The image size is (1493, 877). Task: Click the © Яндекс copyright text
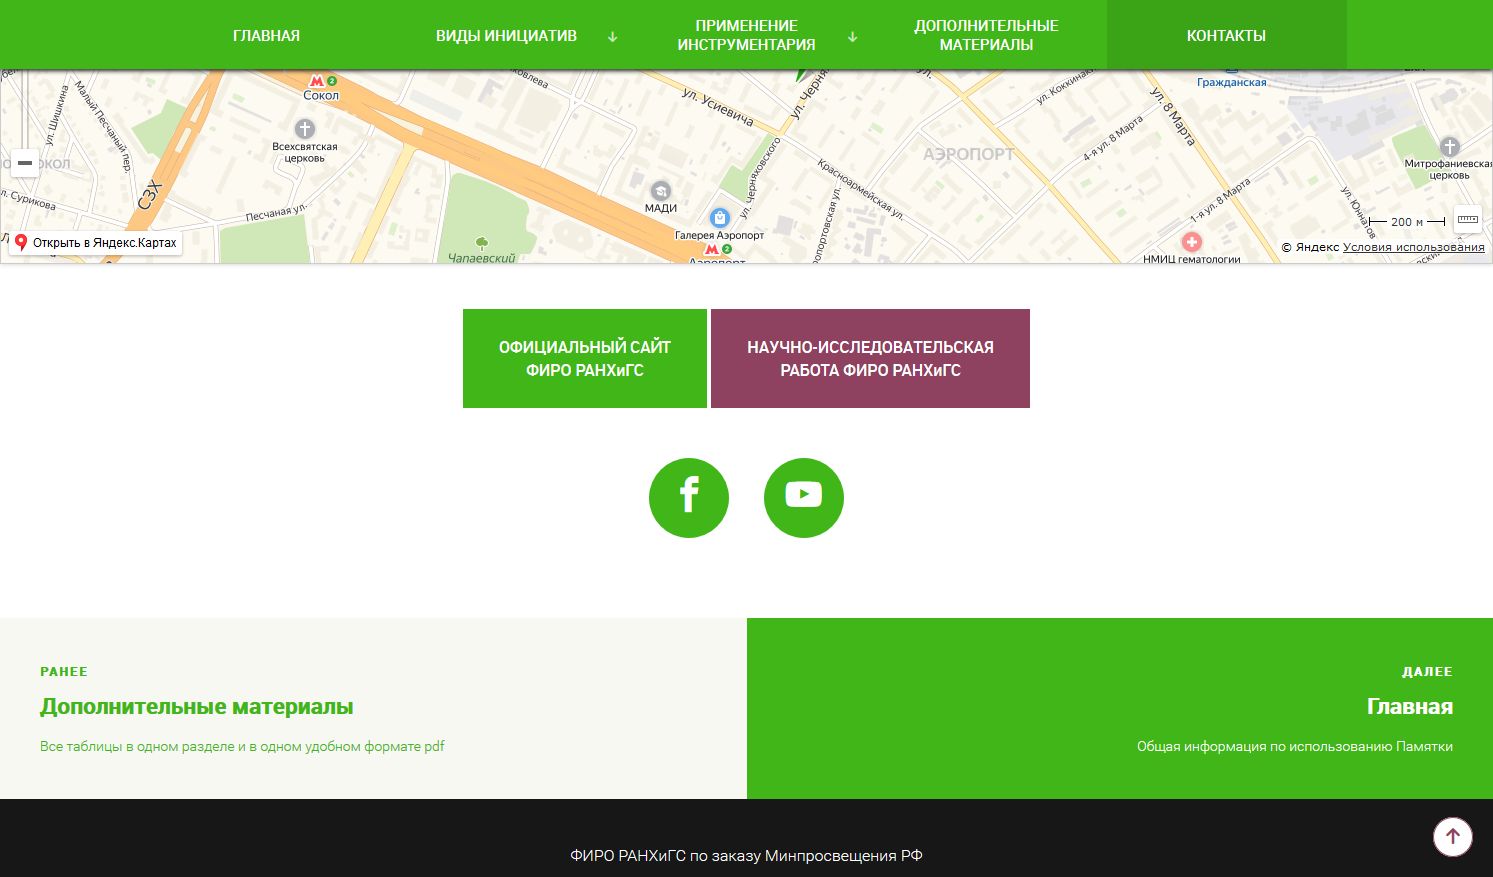click(1310, 247)
